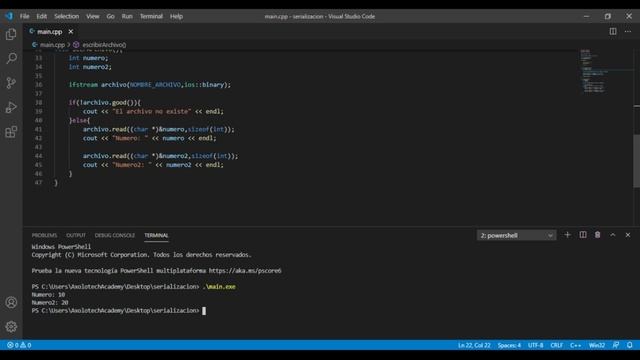Open the Help menu
640x360 pixels.
[176, 16]
